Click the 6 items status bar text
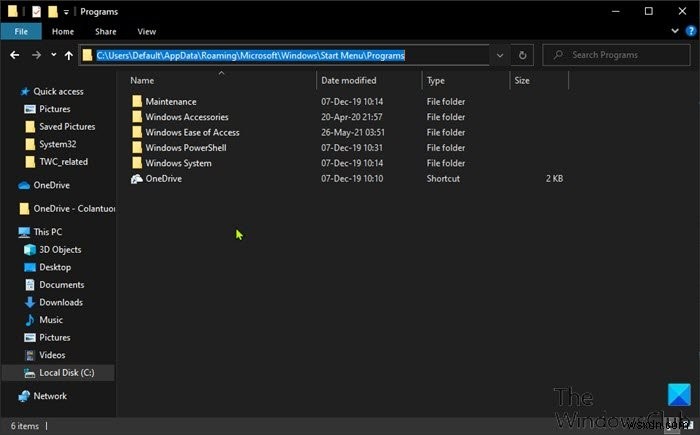The image size is (700, 435). pos(25,426)
